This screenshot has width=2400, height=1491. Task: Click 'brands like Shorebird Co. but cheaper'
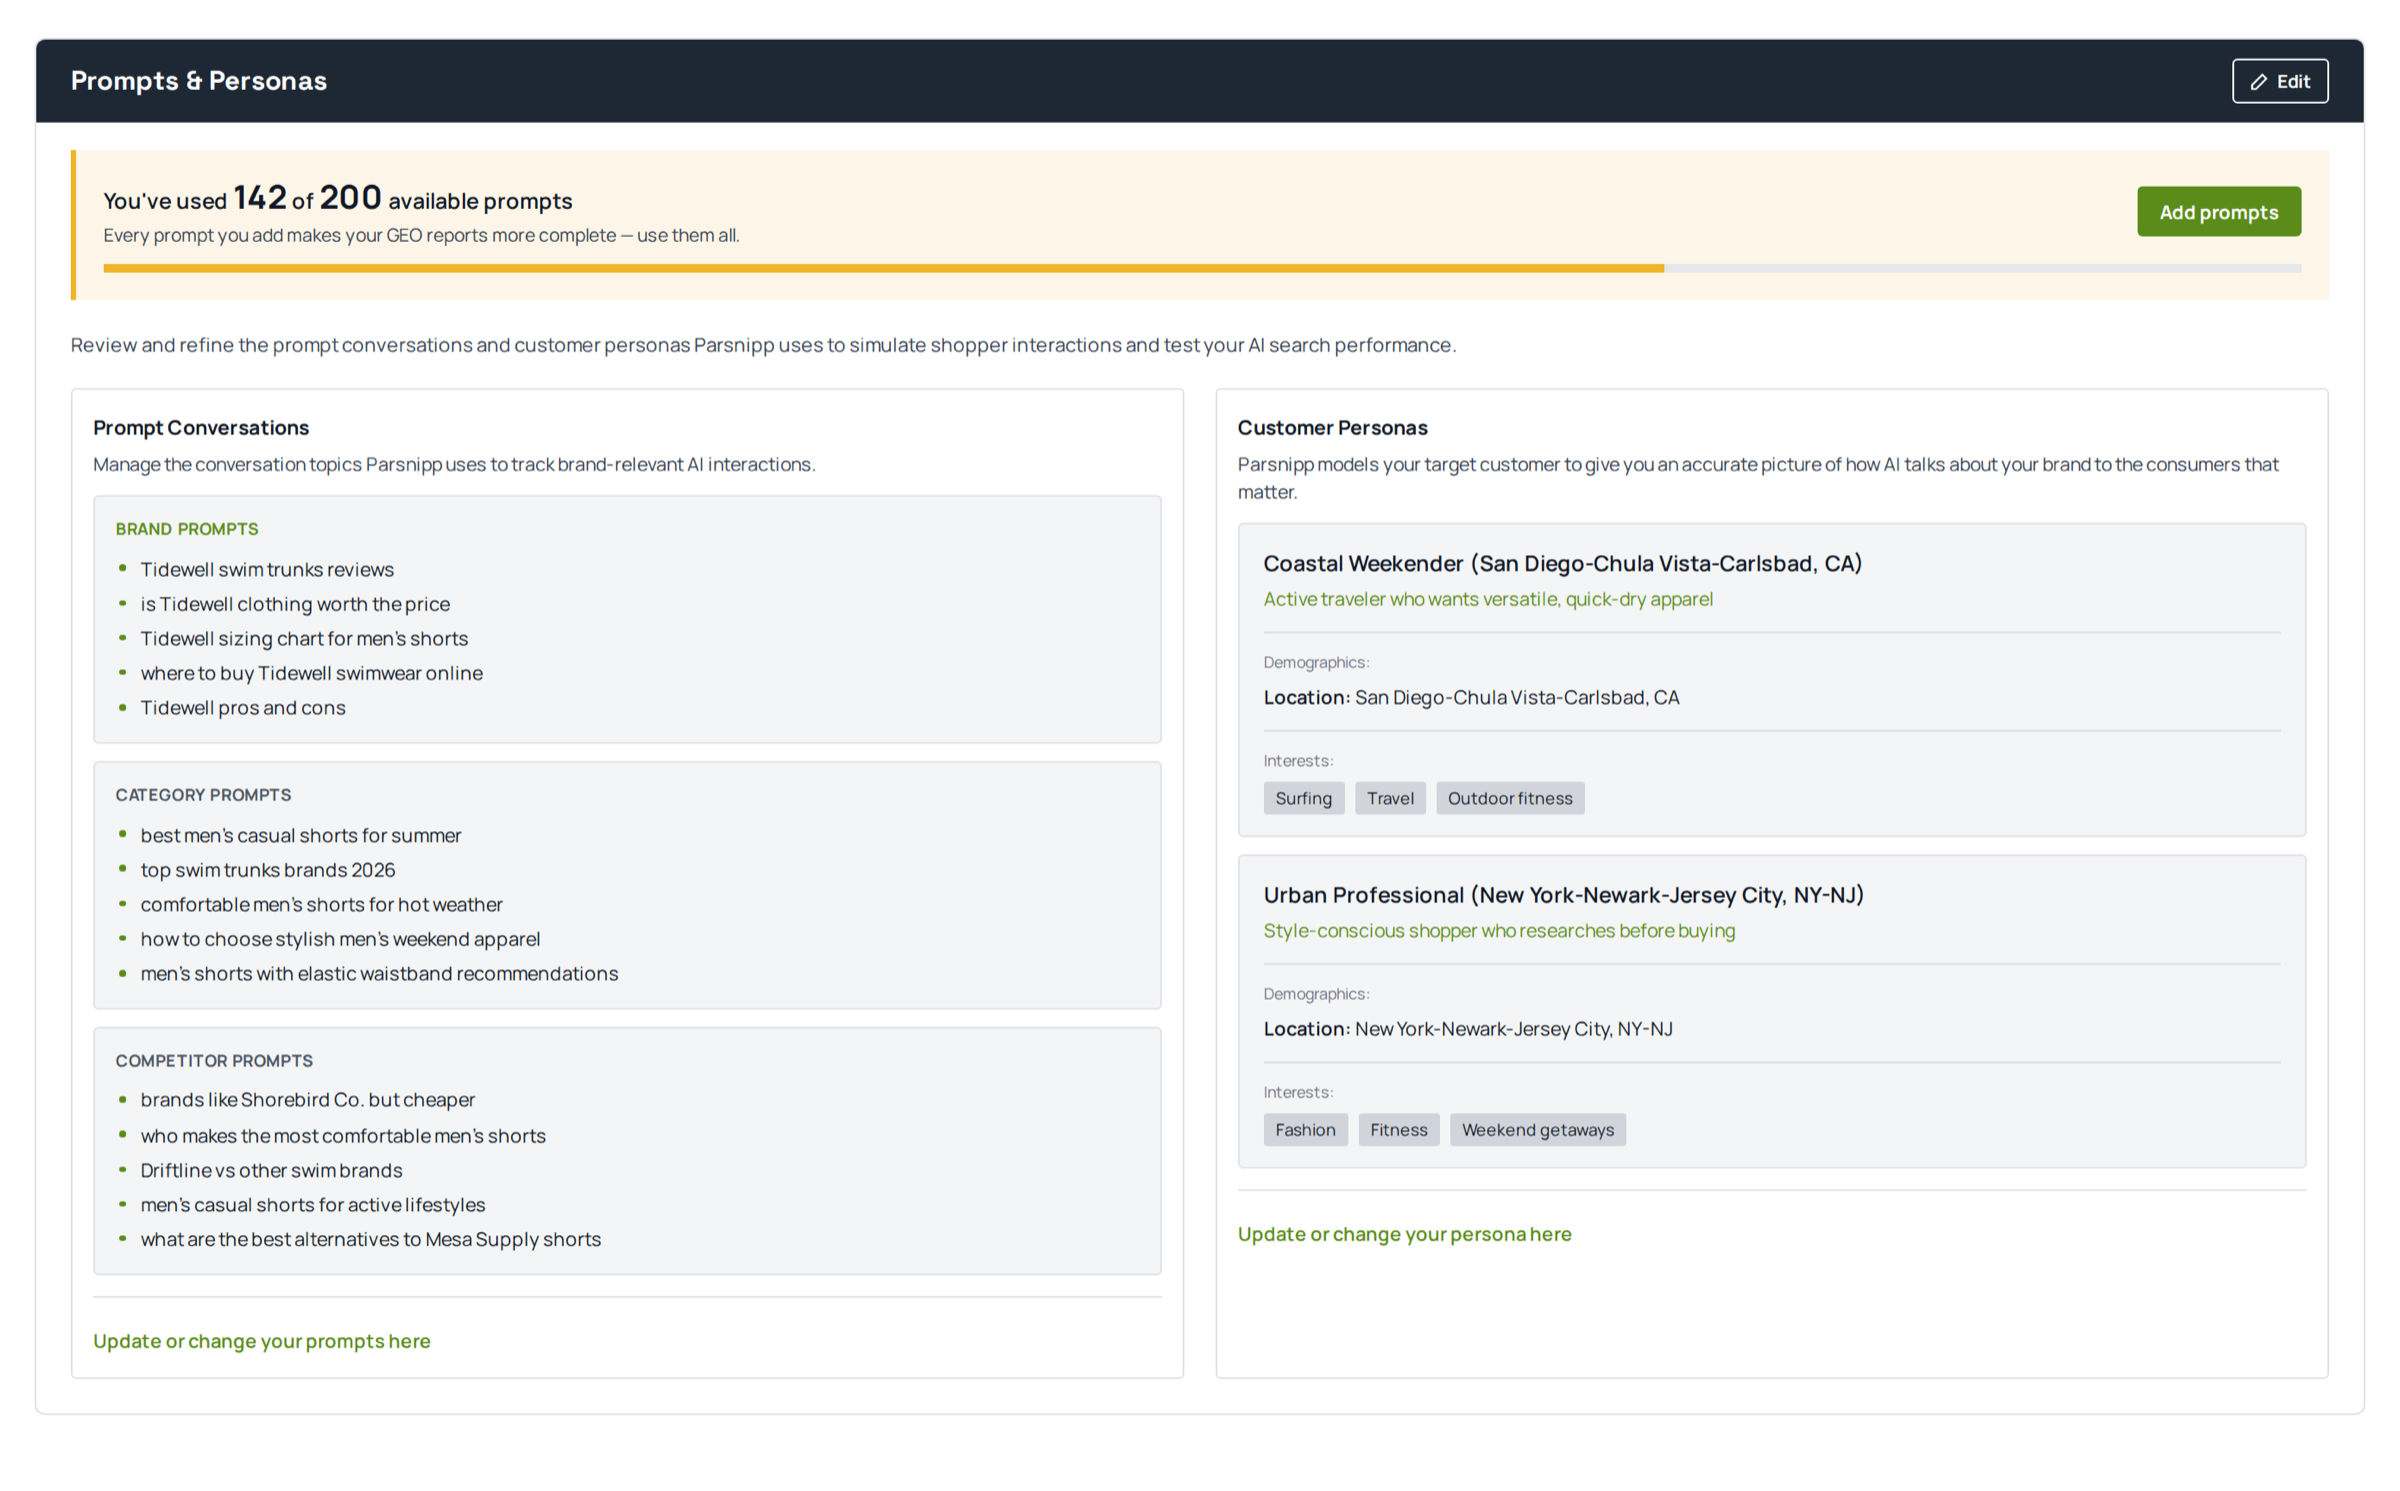(308, 1098)
